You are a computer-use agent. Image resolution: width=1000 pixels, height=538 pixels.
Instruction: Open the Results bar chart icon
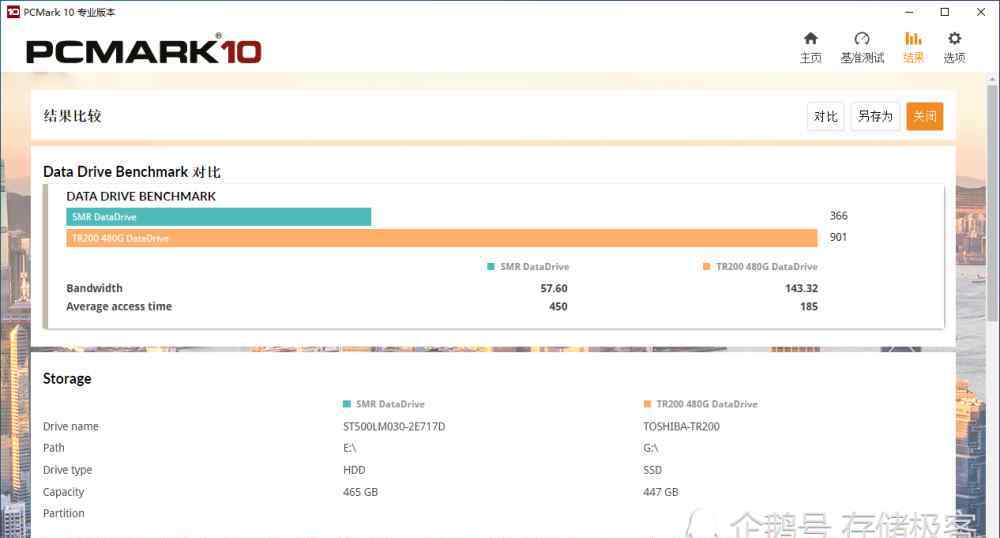tap(913, 38)
